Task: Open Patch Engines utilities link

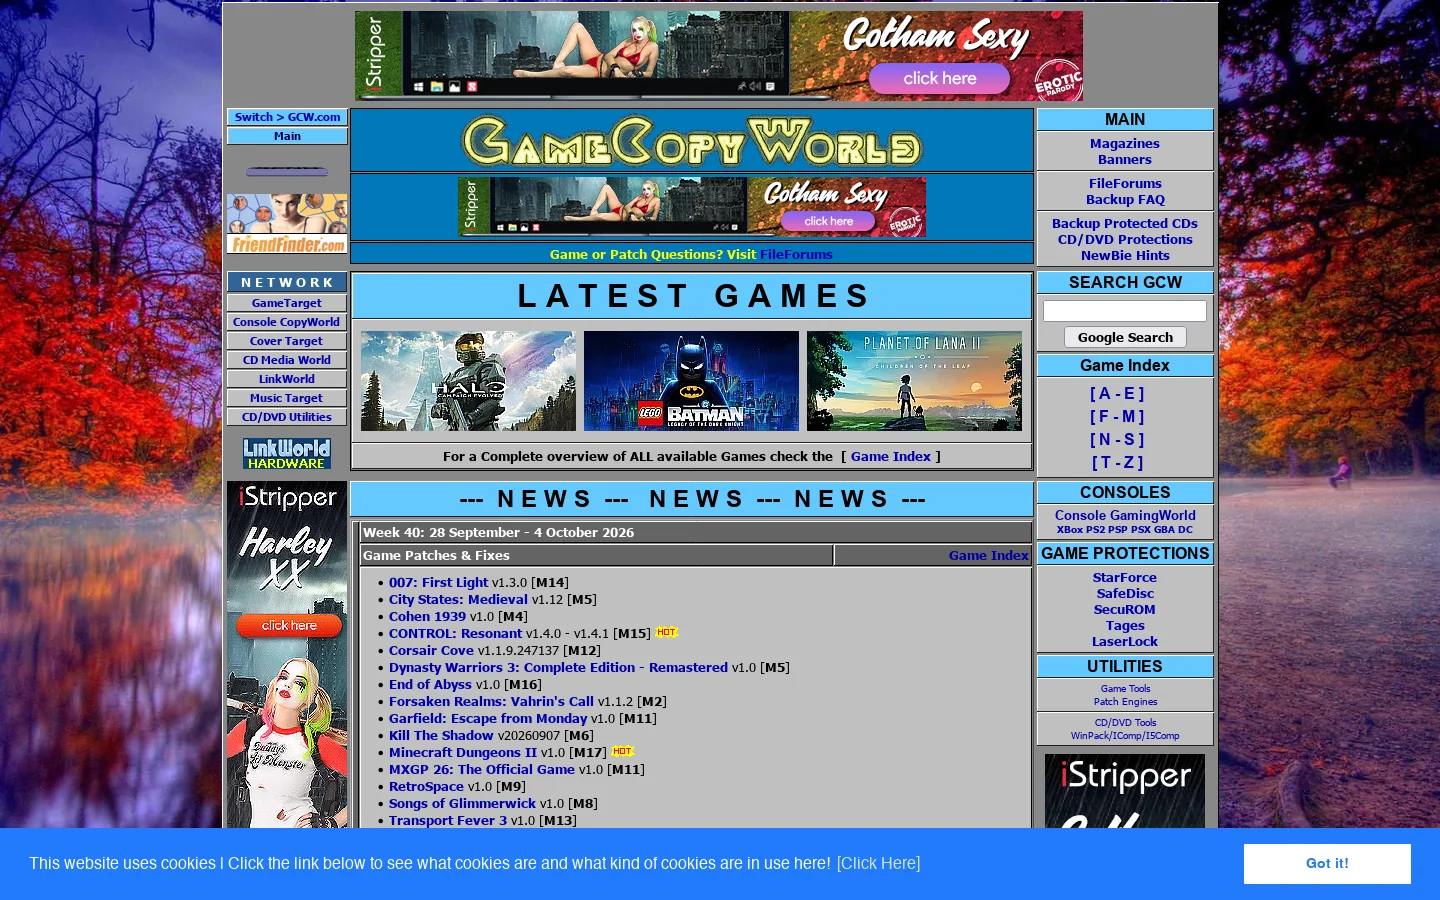Action: 1125,702
